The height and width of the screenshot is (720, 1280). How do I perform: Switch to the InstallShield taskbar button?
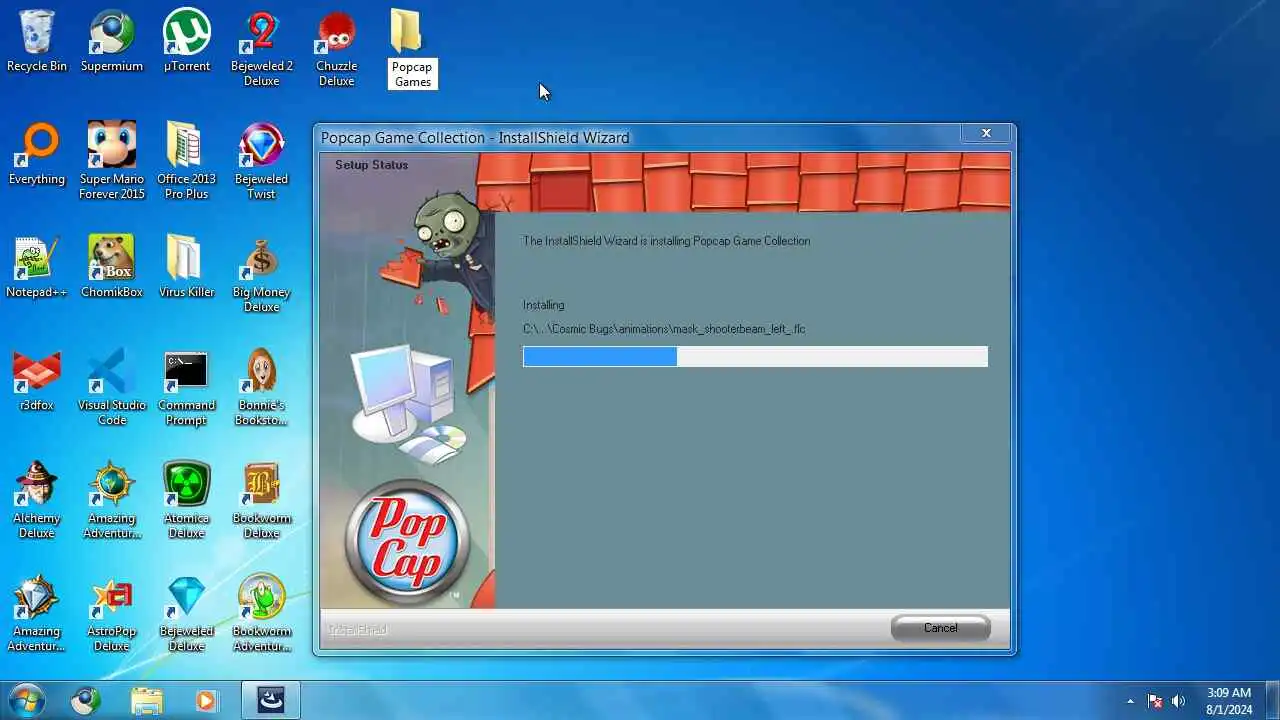tap(271, 701)
